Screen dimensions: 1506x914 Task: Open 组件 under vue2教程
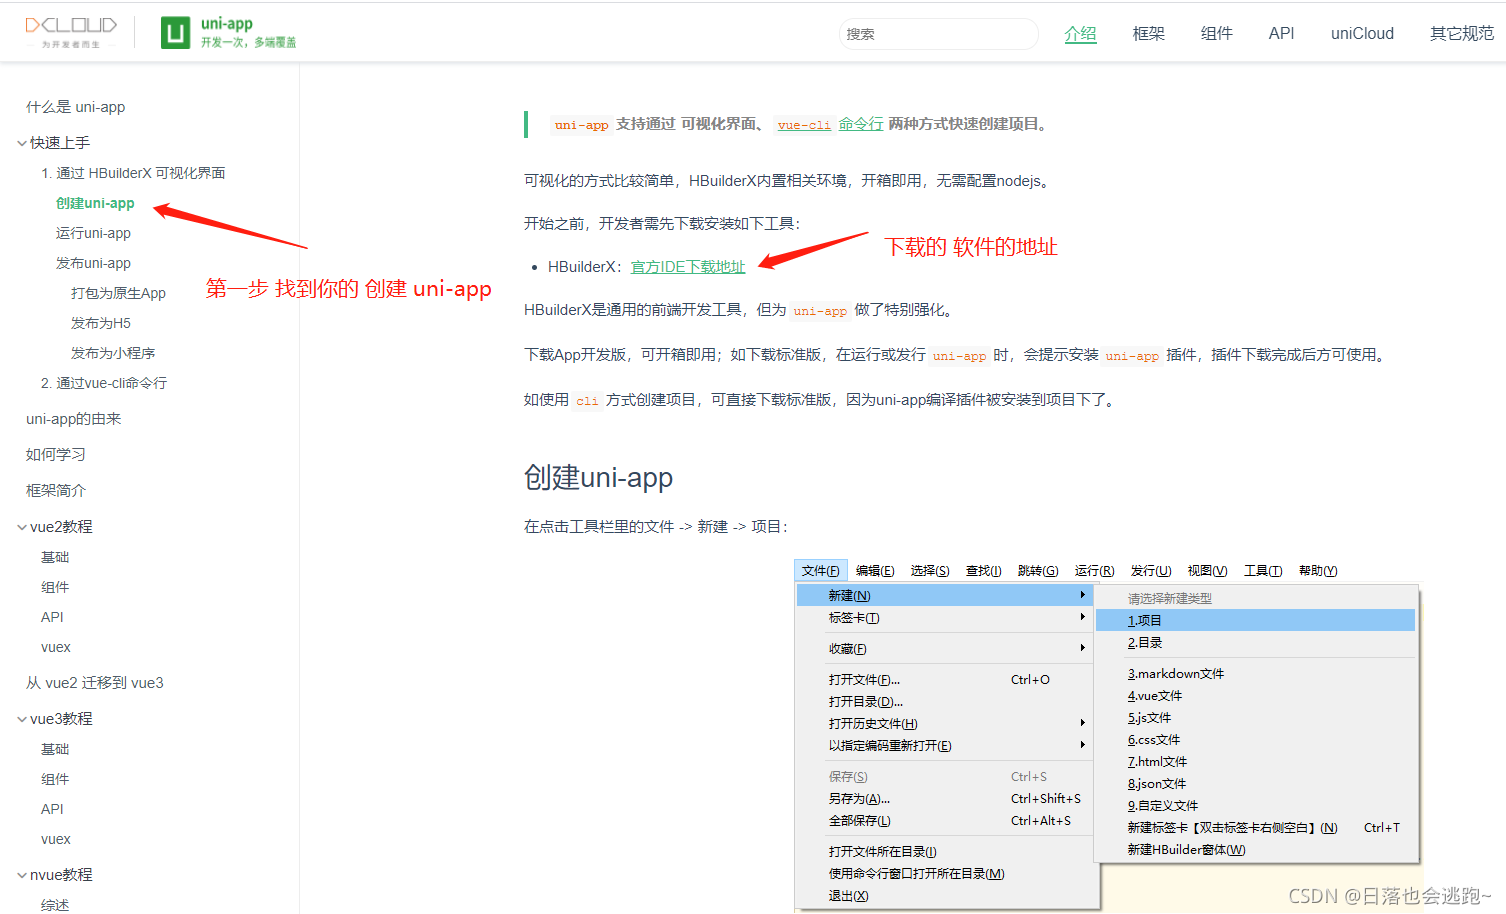click(55, 587)
